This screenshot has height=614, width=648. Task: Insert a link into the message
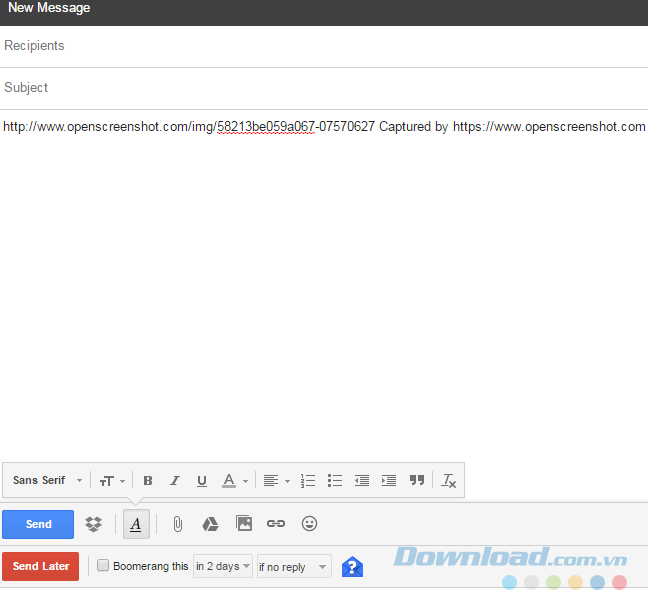click(x=276, y=524)
